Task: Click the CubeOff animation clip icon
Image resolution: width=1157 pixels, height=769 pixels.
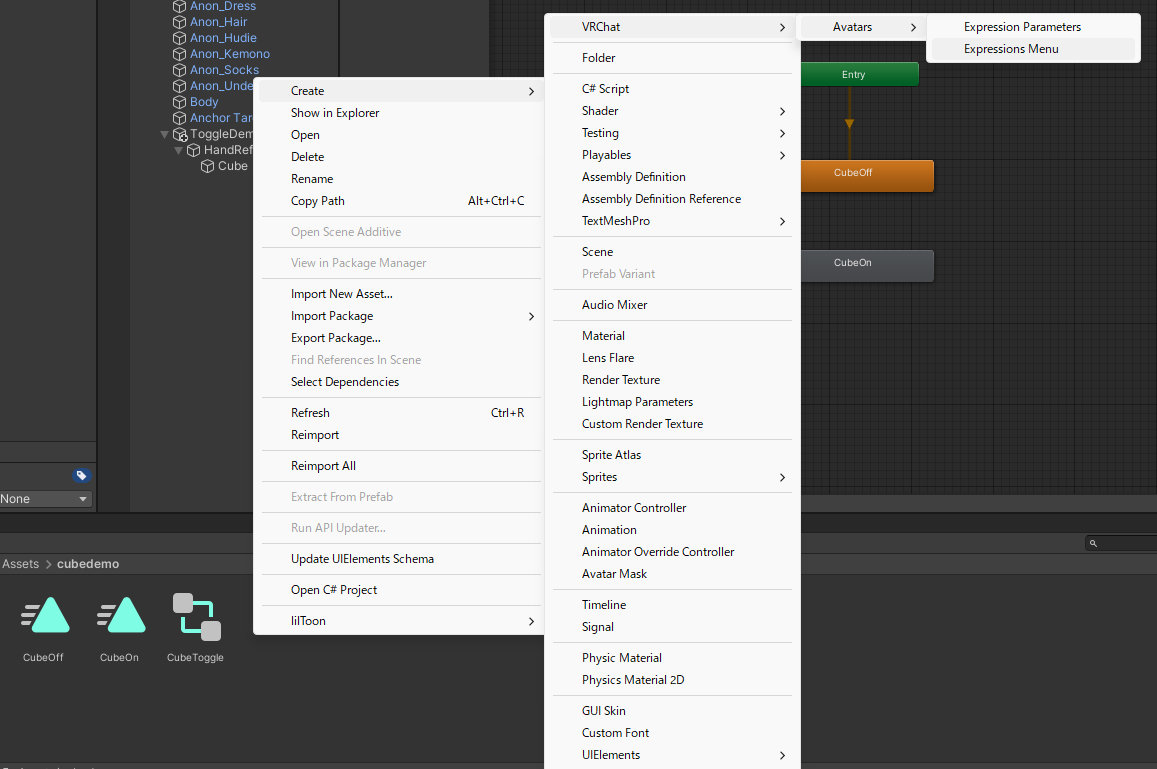Action: 45,615
